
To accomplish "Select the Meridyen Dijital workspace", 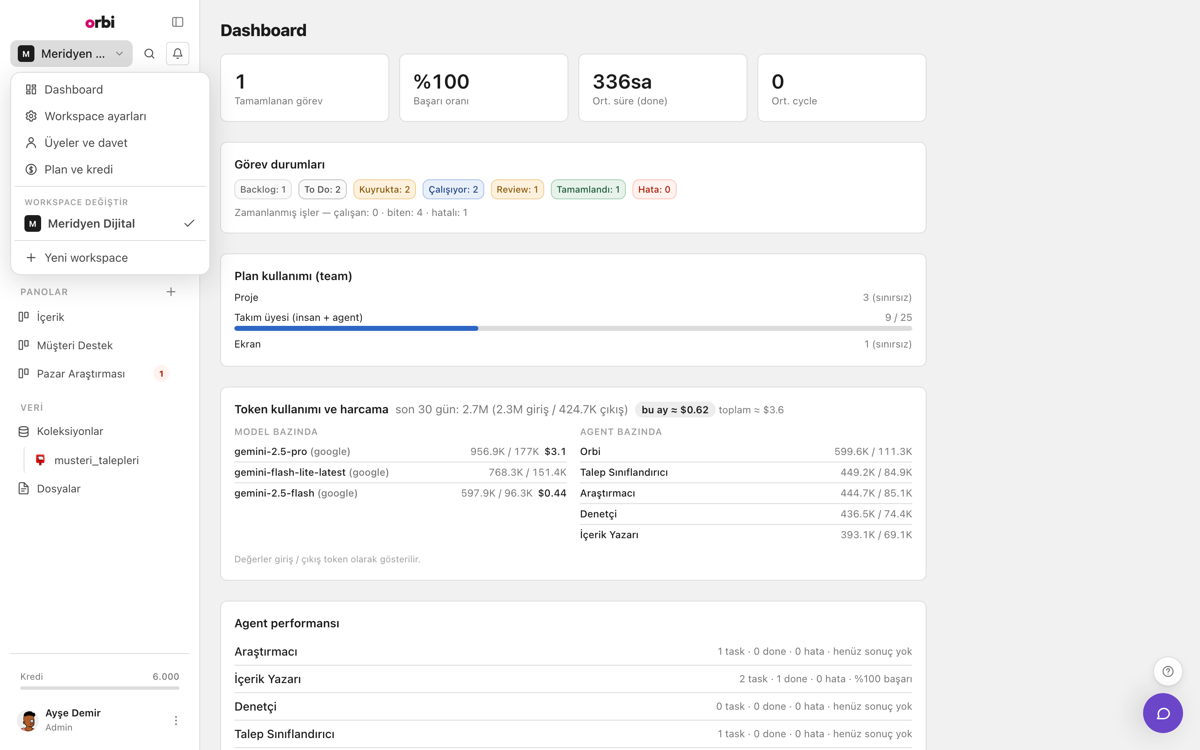I will (110, 224).
